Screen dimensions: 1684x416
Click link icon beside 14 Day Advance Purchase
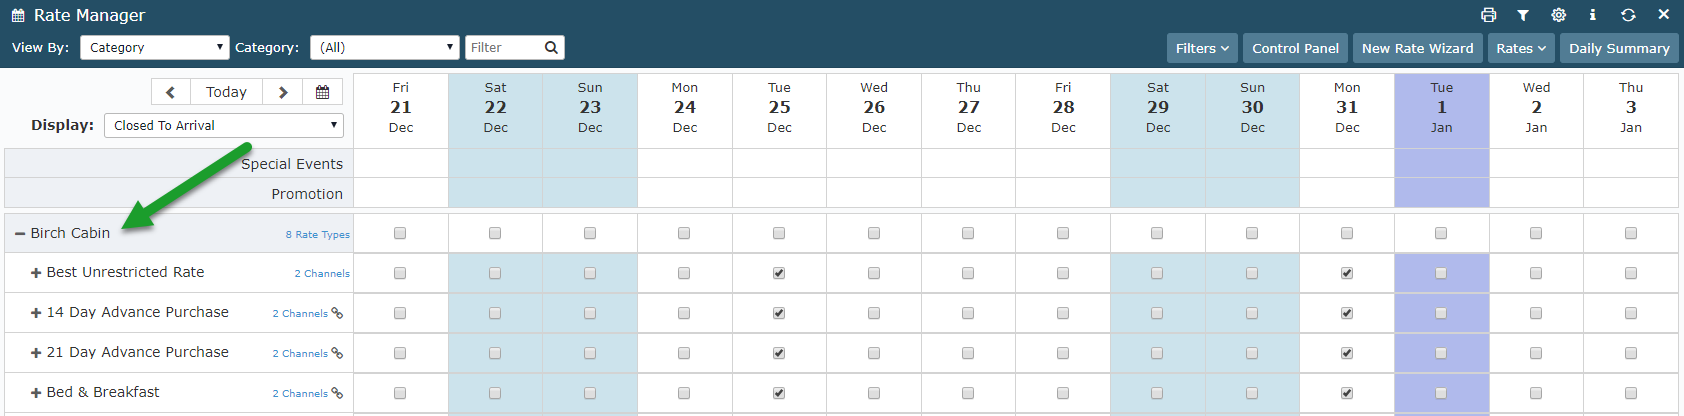[337, 313]
